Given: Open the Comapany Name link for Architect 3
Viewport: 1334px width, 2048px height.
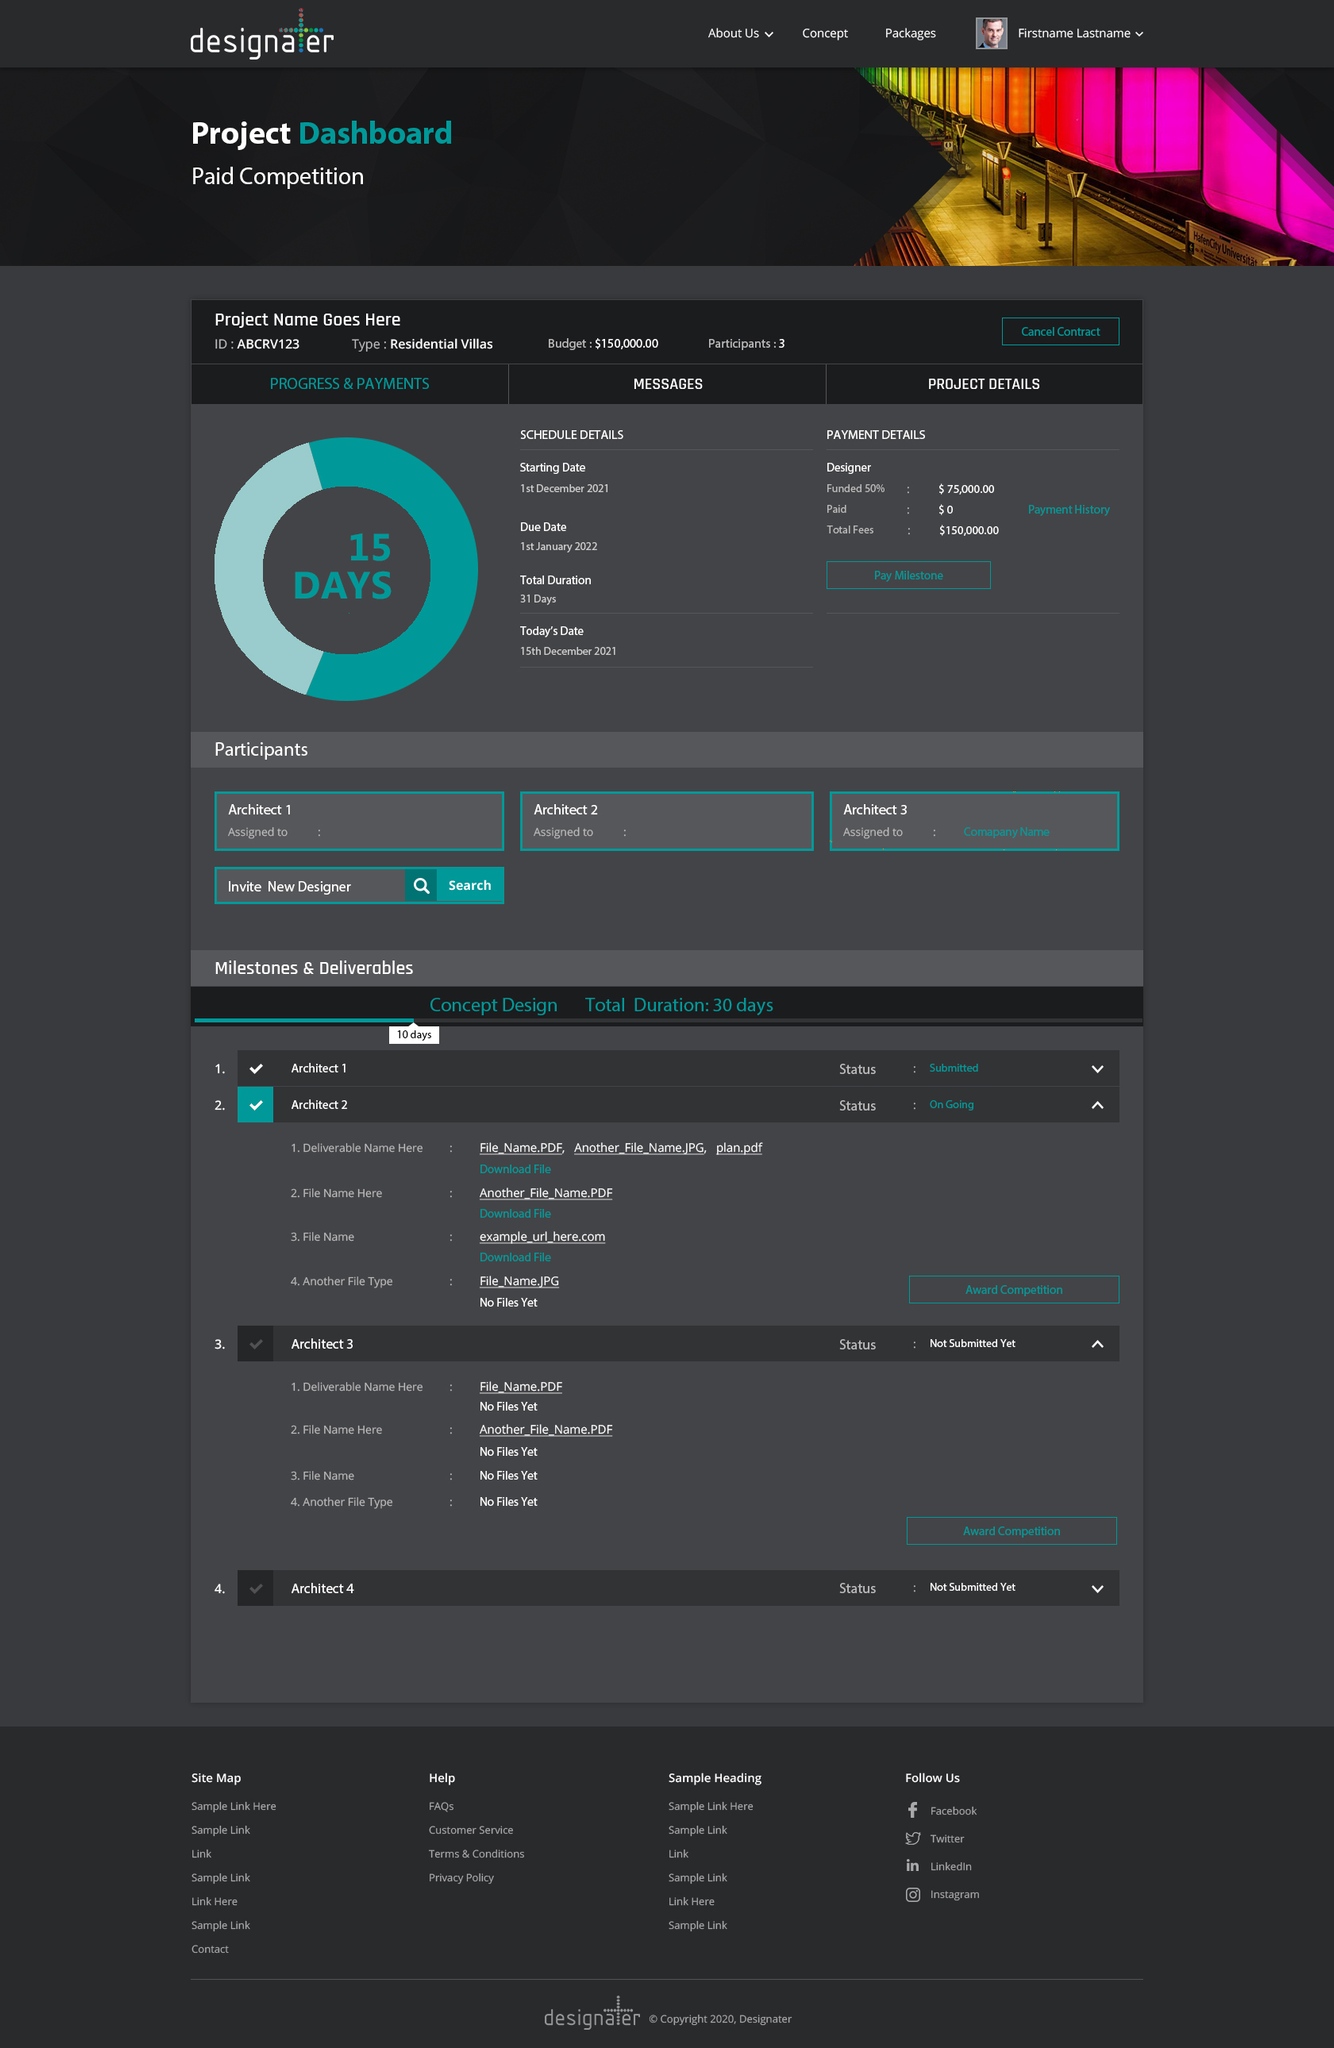Looking at the screenshot, I should (1006, 832).
